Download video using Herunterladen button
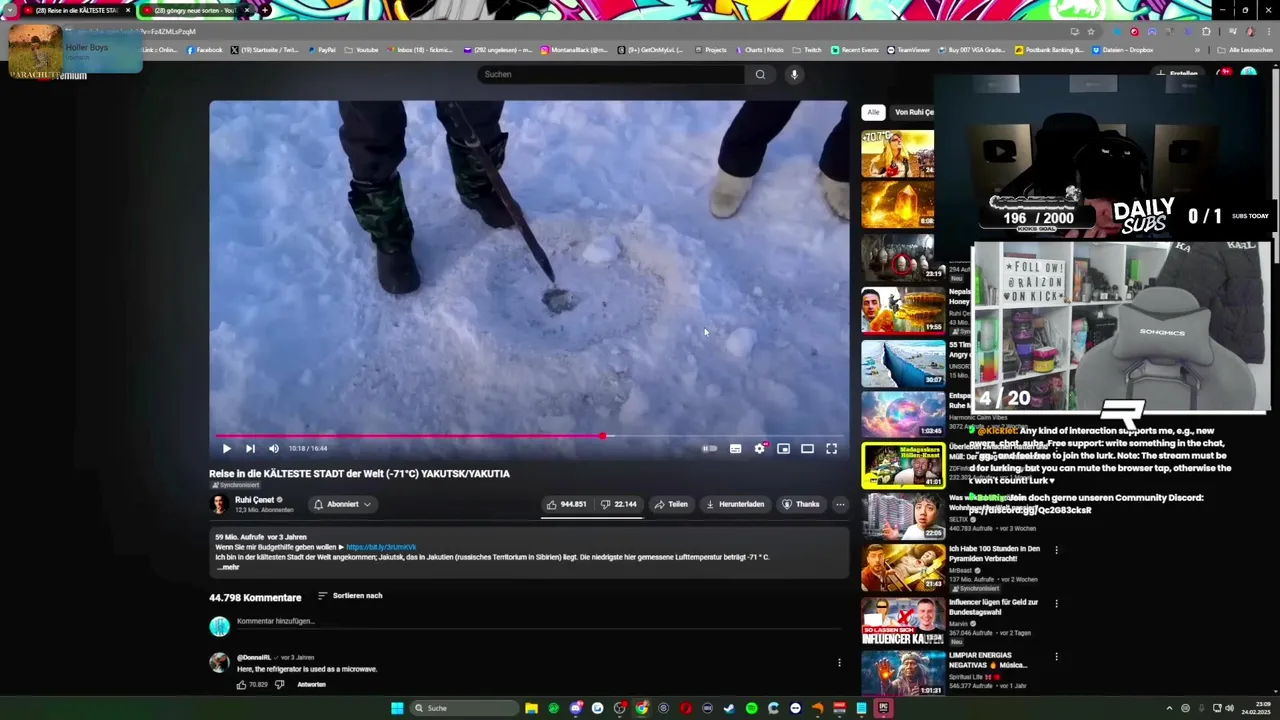The width and height of the screenshot is (1280, 720). (735, 504)
